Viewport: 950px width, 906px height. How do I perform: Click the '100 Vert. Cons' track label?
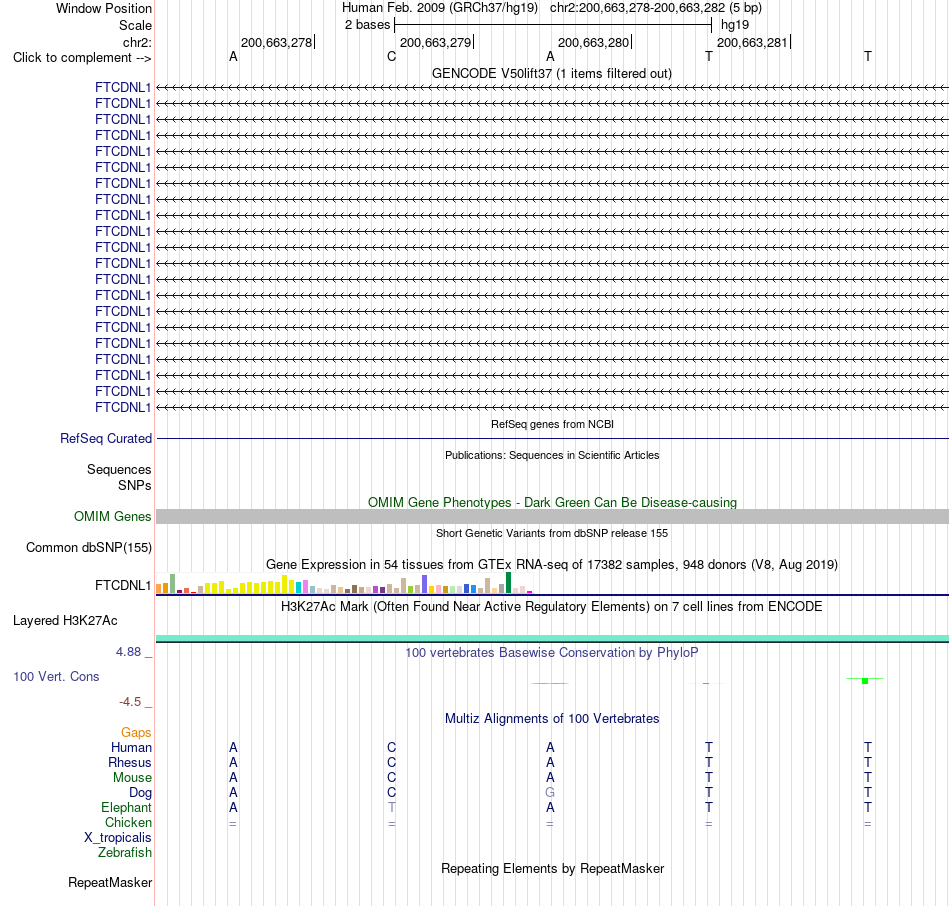56,676
